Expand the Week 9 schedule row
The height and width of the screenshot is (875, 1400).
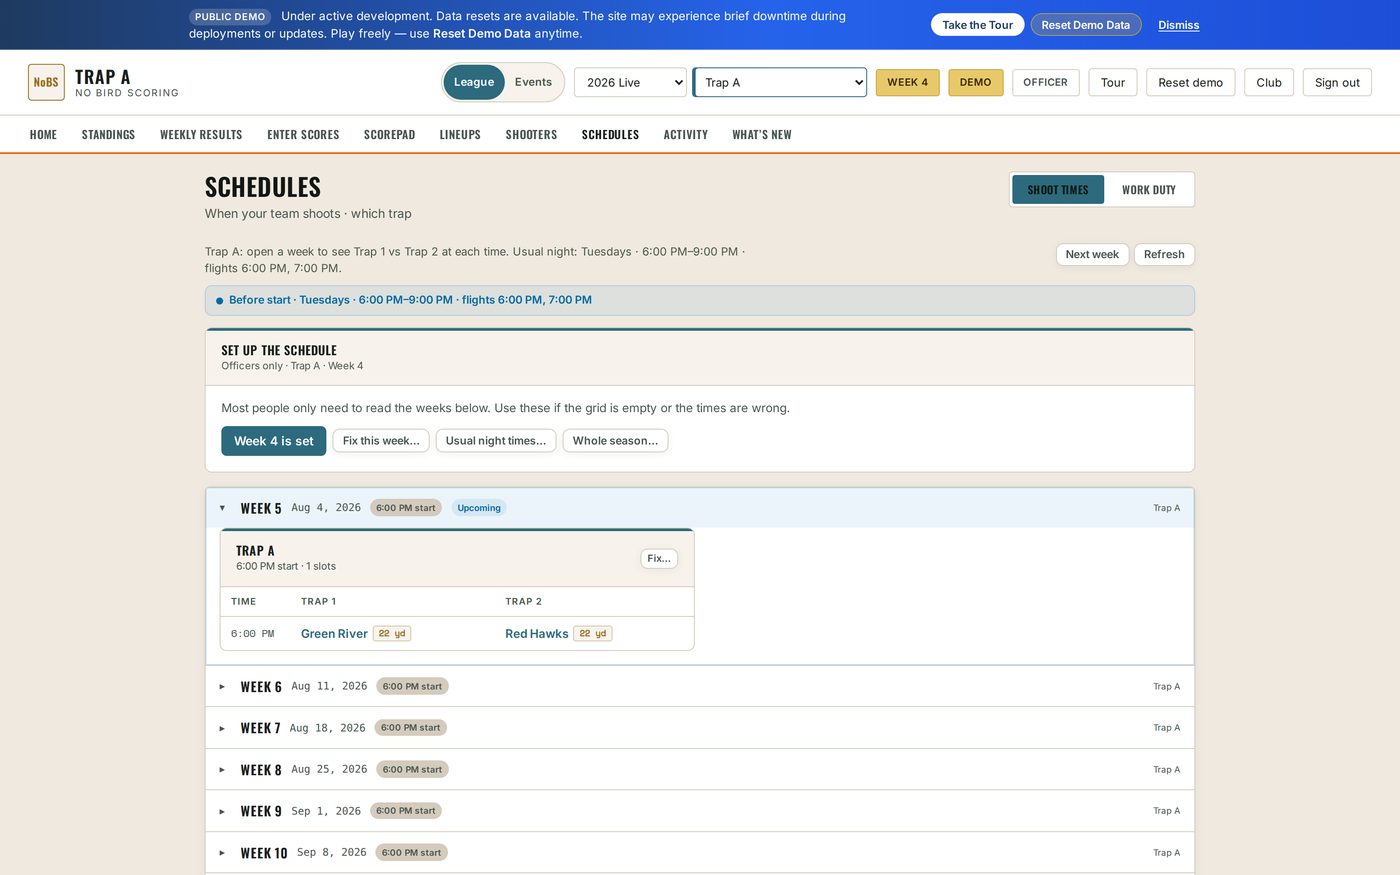[699, 811]
